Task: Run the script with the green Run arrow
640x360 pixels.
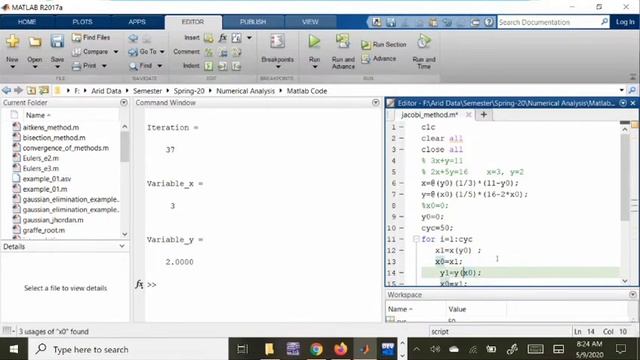Action: (x=314, y=41)
